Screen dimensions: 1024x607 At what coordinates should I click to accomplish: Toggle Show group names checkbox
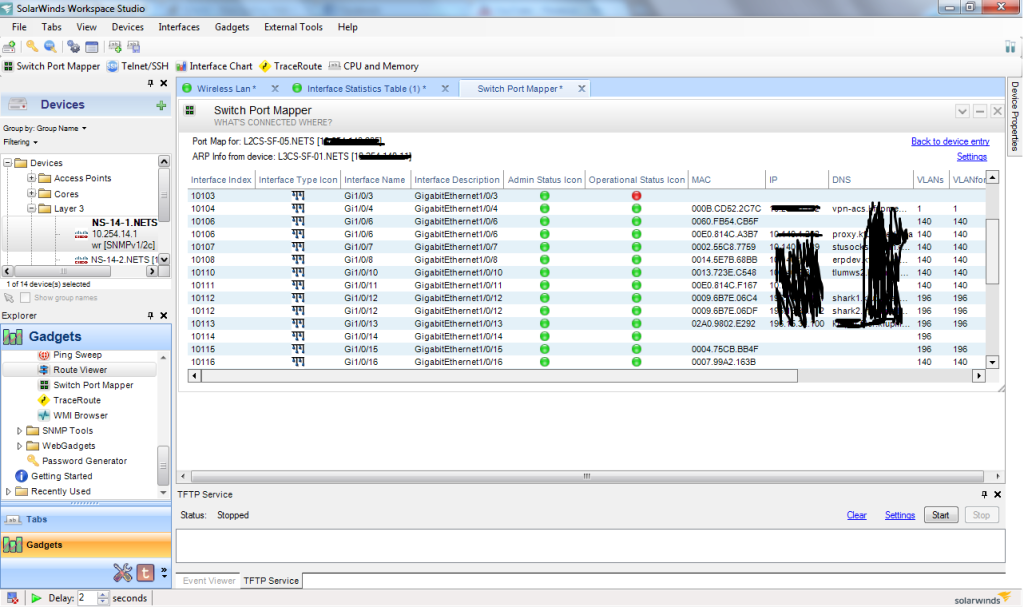point(25,298)
